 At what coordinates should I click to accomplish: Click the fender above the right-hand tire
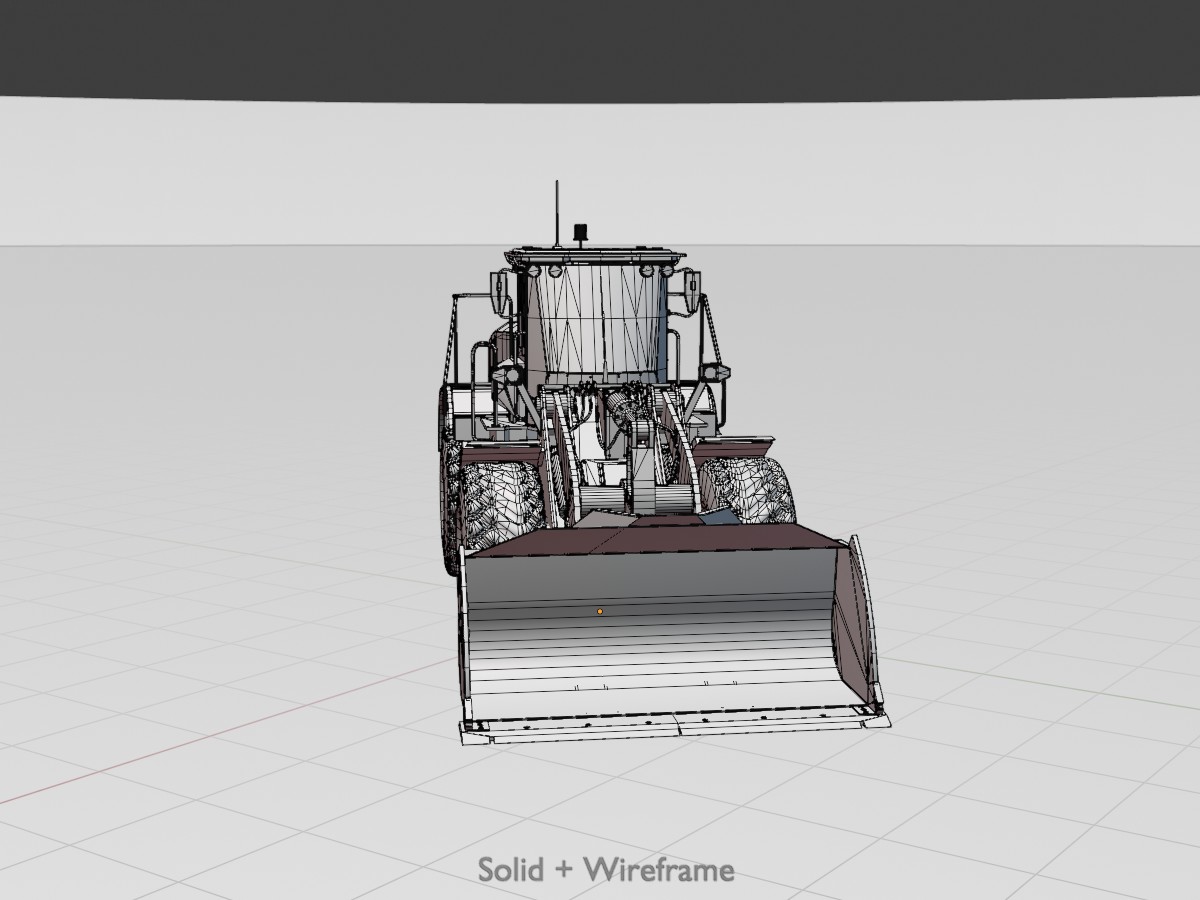(745, 445)
